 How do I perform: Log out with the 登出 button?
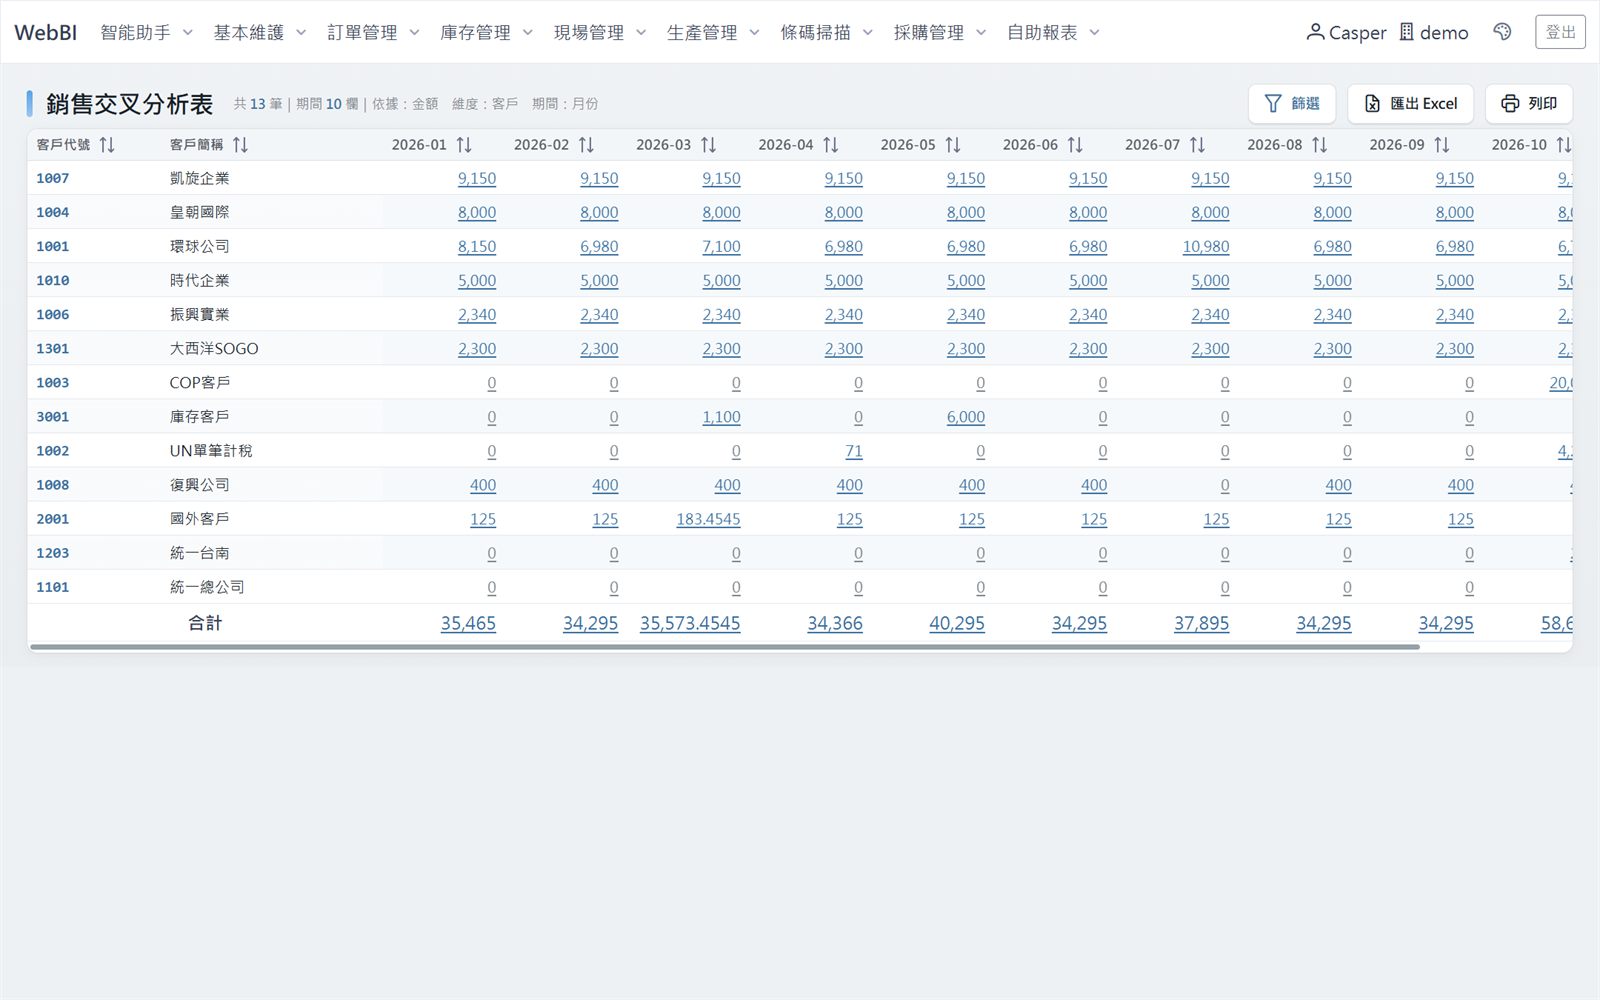tap(1560, 32)
